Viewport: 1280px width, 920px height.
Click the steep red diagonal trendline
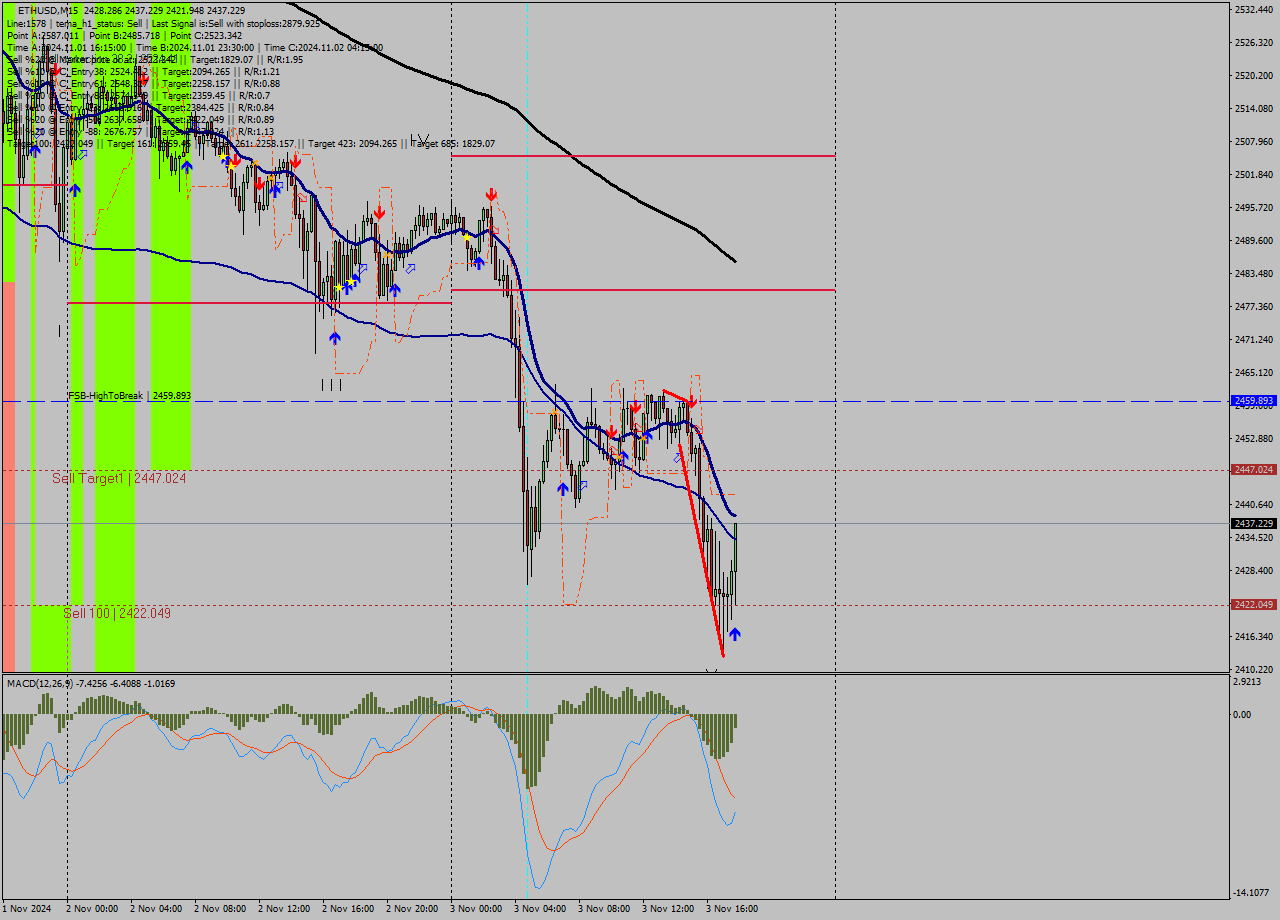point(700,550)
